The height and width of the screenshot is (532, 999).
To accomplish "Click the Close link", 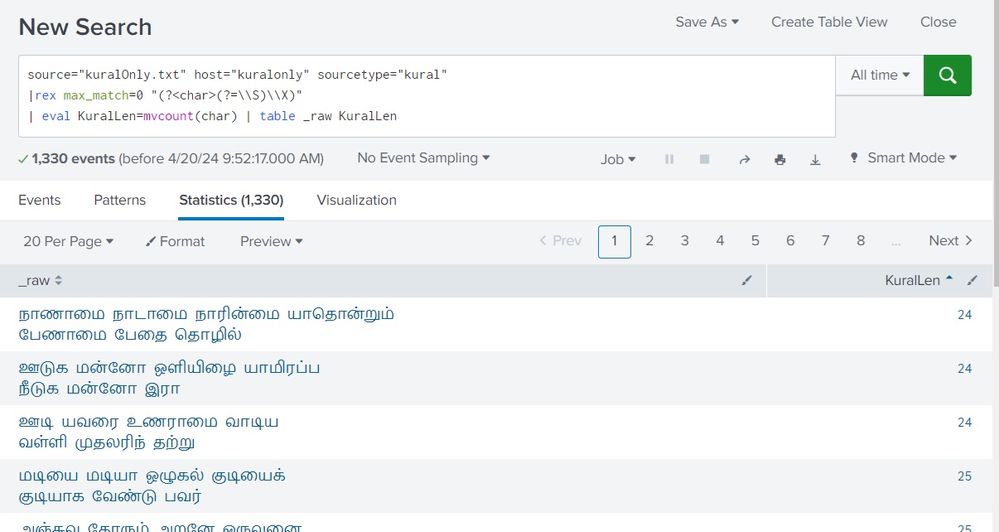I will tap(938, 22).
